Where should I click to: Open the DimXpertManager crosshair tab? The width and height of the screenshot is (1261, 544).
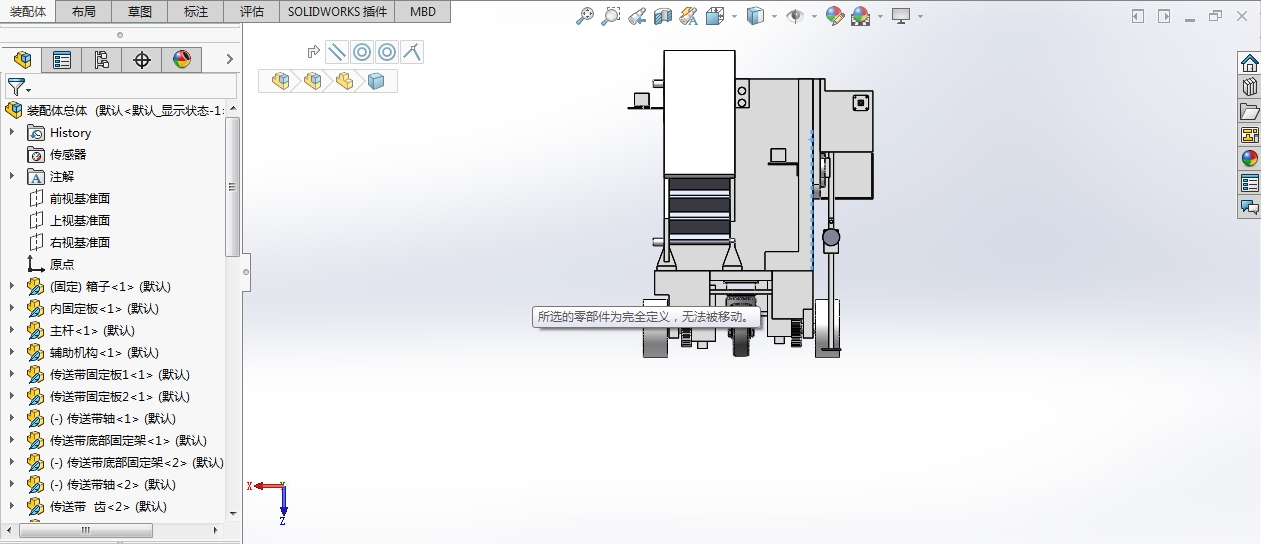pyautogui.click(x=142, y=60)
